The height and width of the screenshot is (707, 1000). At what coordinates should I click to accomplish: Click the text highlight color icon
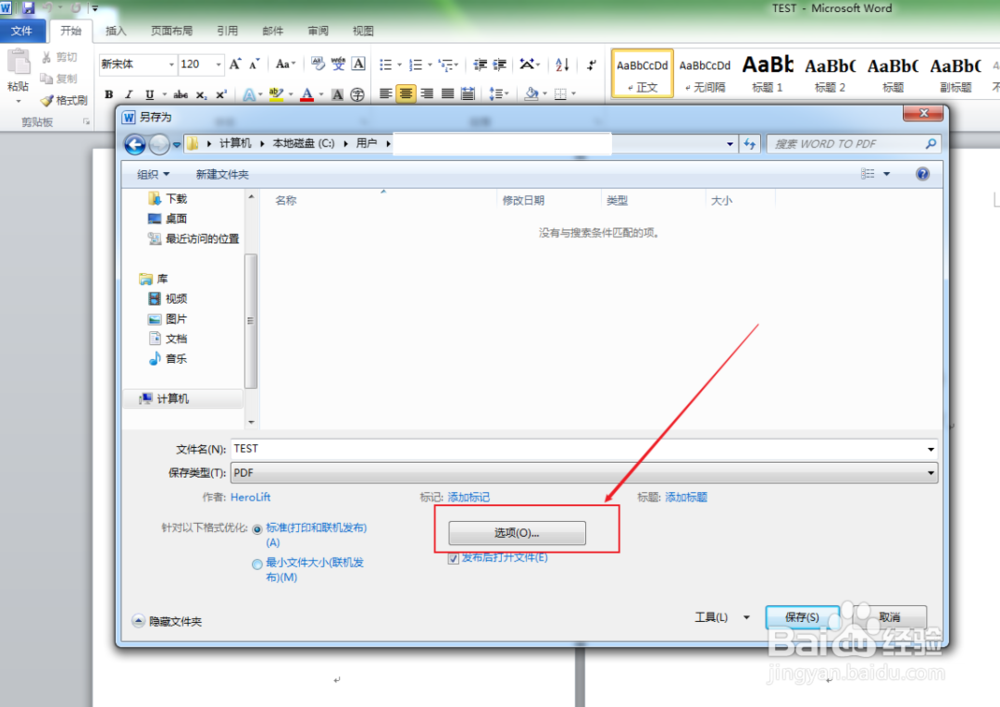coord(276,94)
